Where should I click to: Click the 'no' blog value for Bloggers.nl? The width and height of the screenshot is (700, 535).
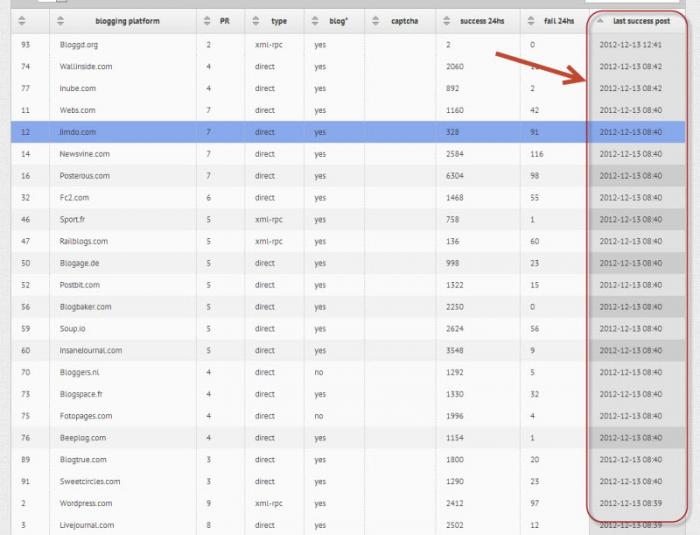coord(319,372)
